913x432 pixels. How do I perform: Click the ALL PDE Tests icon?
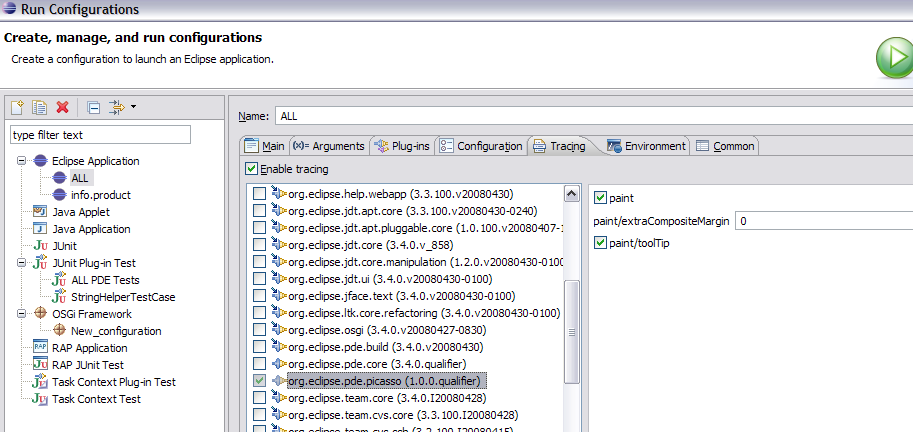coord(59,280)
